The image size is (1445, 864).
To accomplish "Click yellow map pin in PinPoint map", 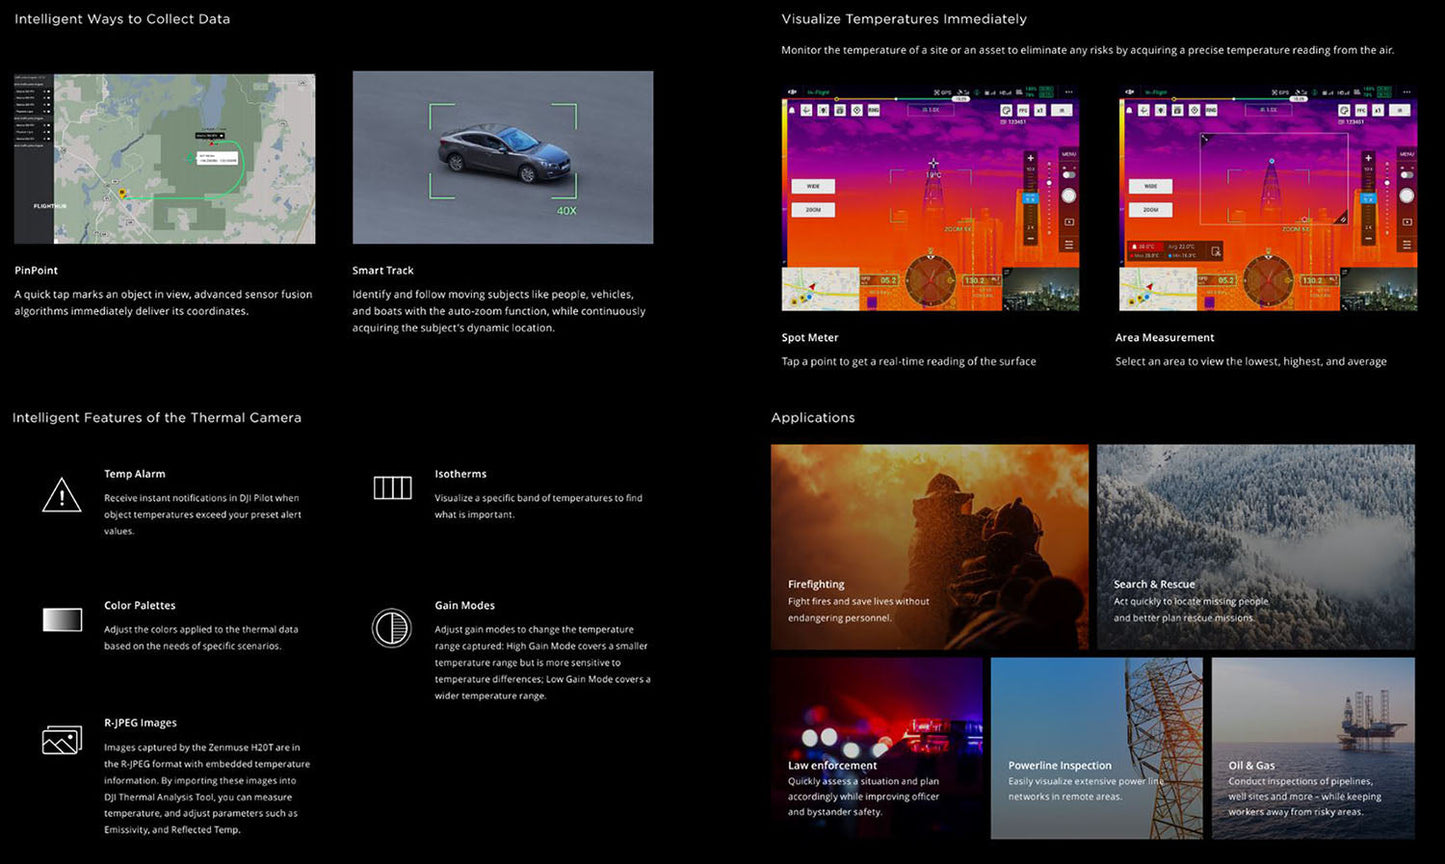I will (123, 193).
